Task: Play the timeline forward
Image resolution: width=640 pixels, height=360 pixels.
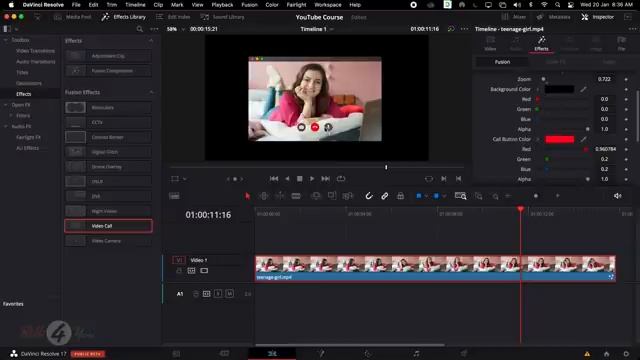Action: pyautogui.click(x=312, y=179)
